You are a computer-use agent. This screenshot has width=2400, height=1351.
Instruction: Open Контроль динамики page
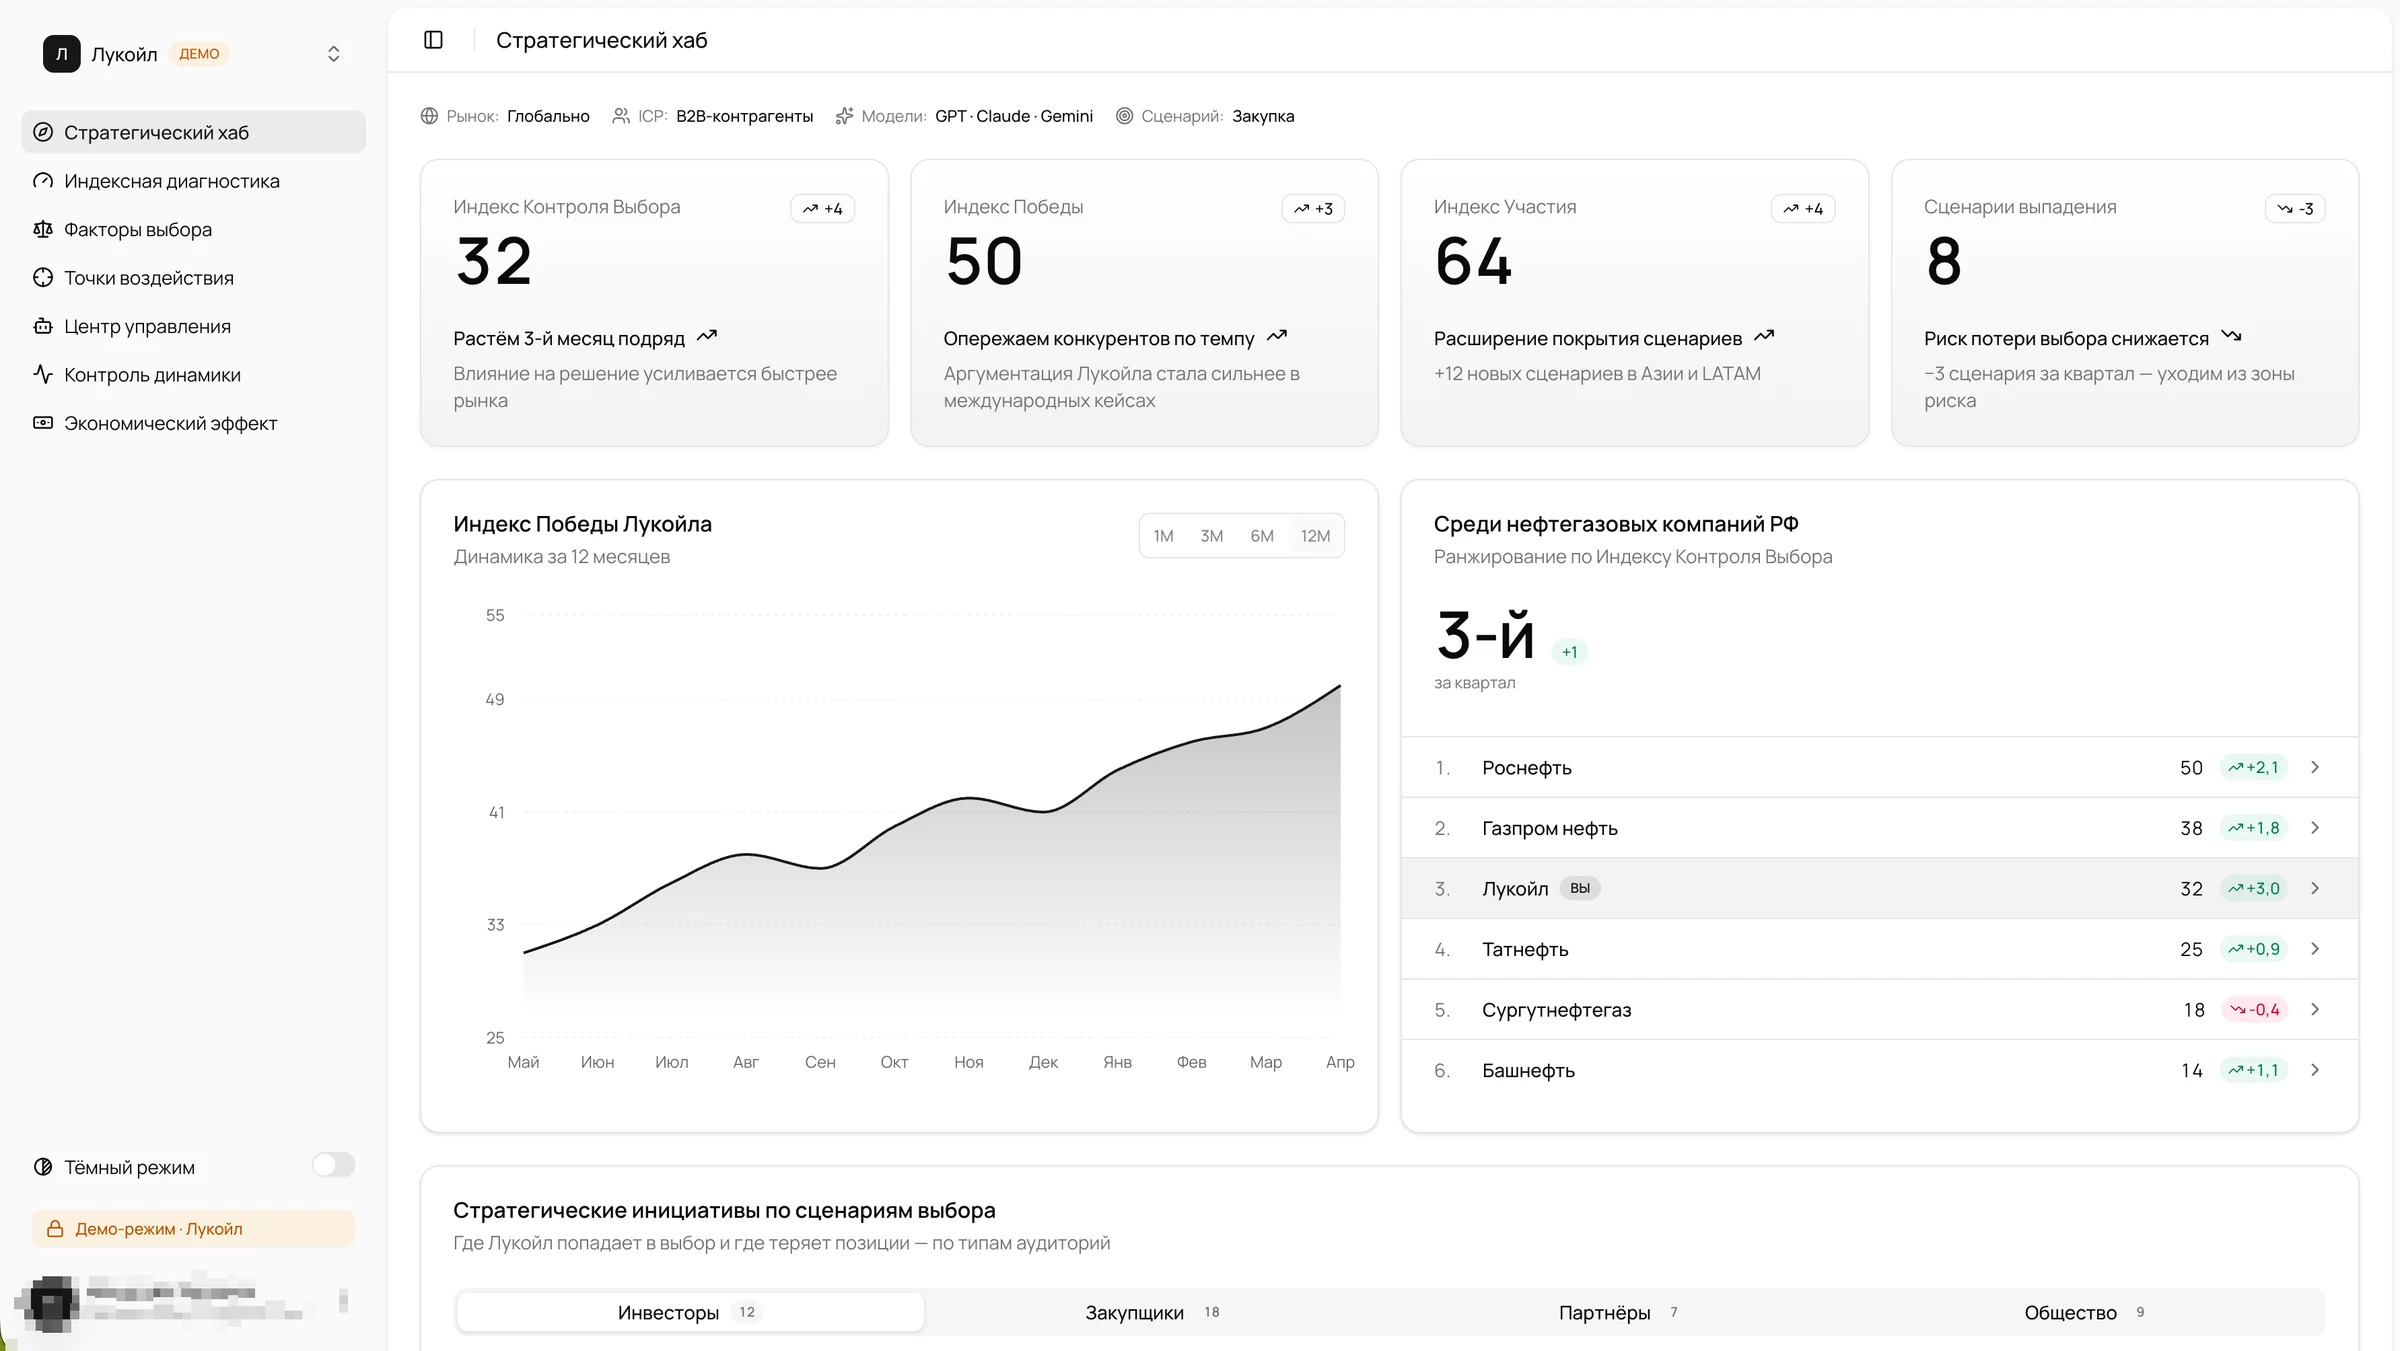click(x=194, y=375)
